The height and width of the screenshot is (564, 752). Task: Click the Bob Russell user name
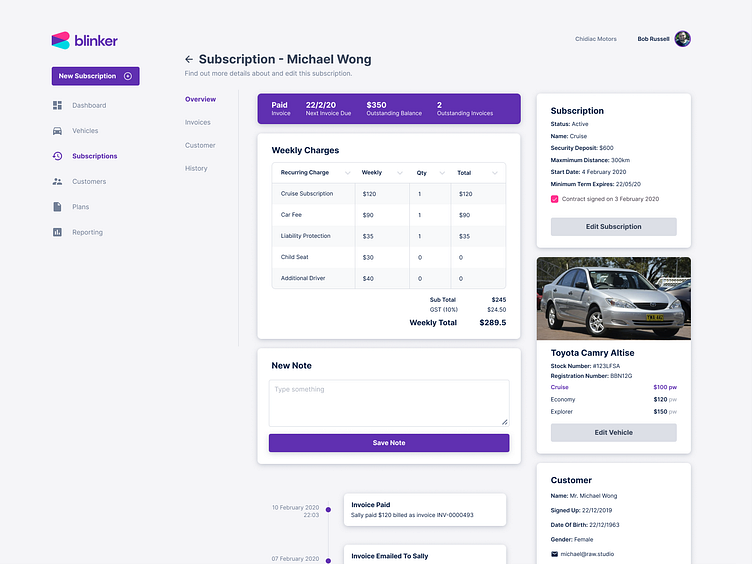653,39
